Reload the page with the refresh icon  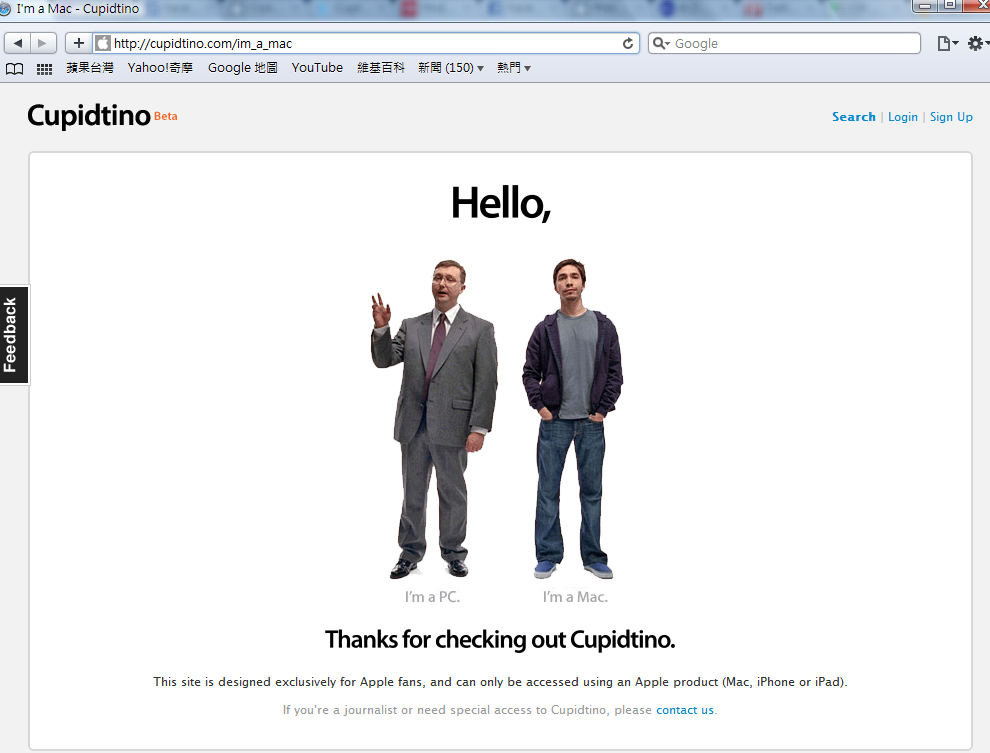(x=628, y=44)
